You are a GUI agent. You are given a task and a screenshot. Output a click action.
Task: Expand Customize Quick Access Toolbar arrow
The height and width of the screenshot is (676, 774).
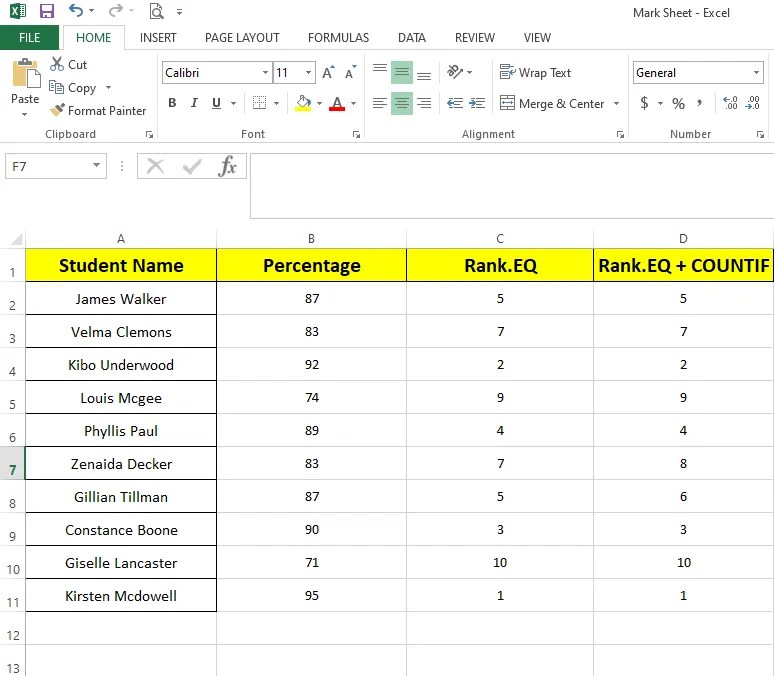(x=180, y=11)
